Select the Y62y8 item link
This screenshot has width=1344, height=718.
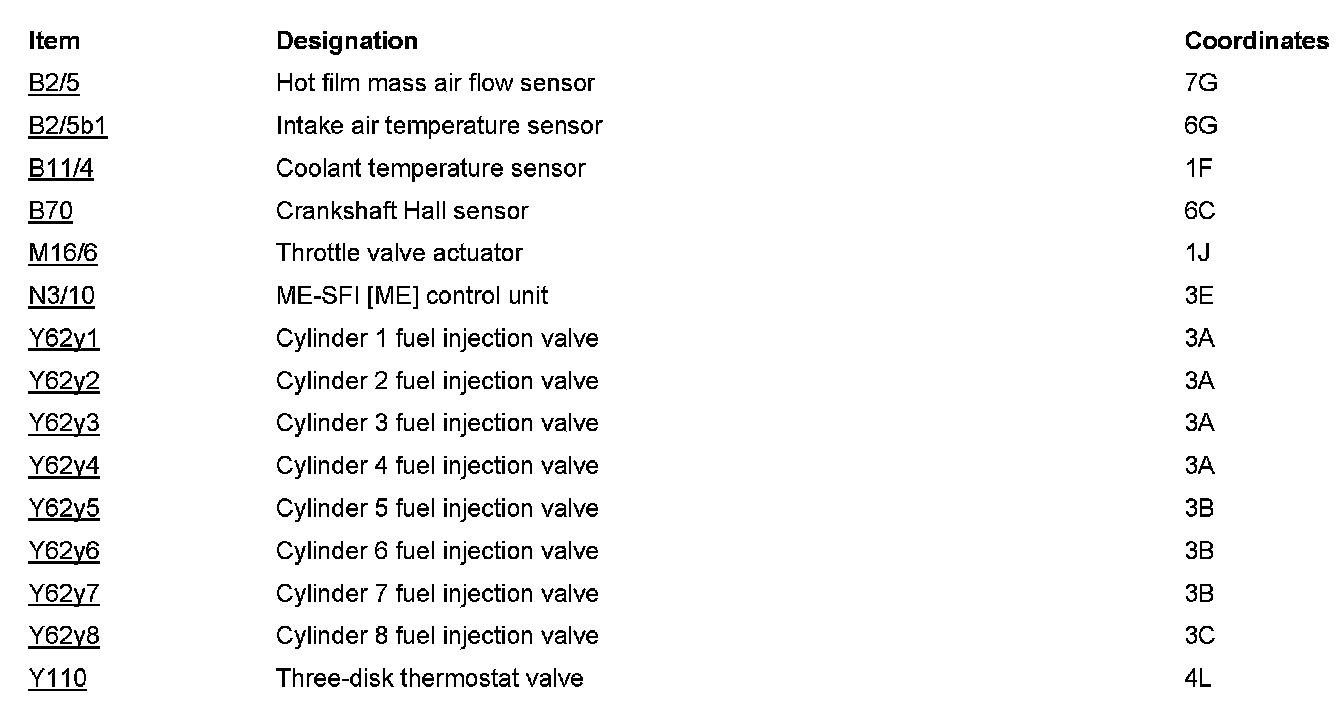64,636
